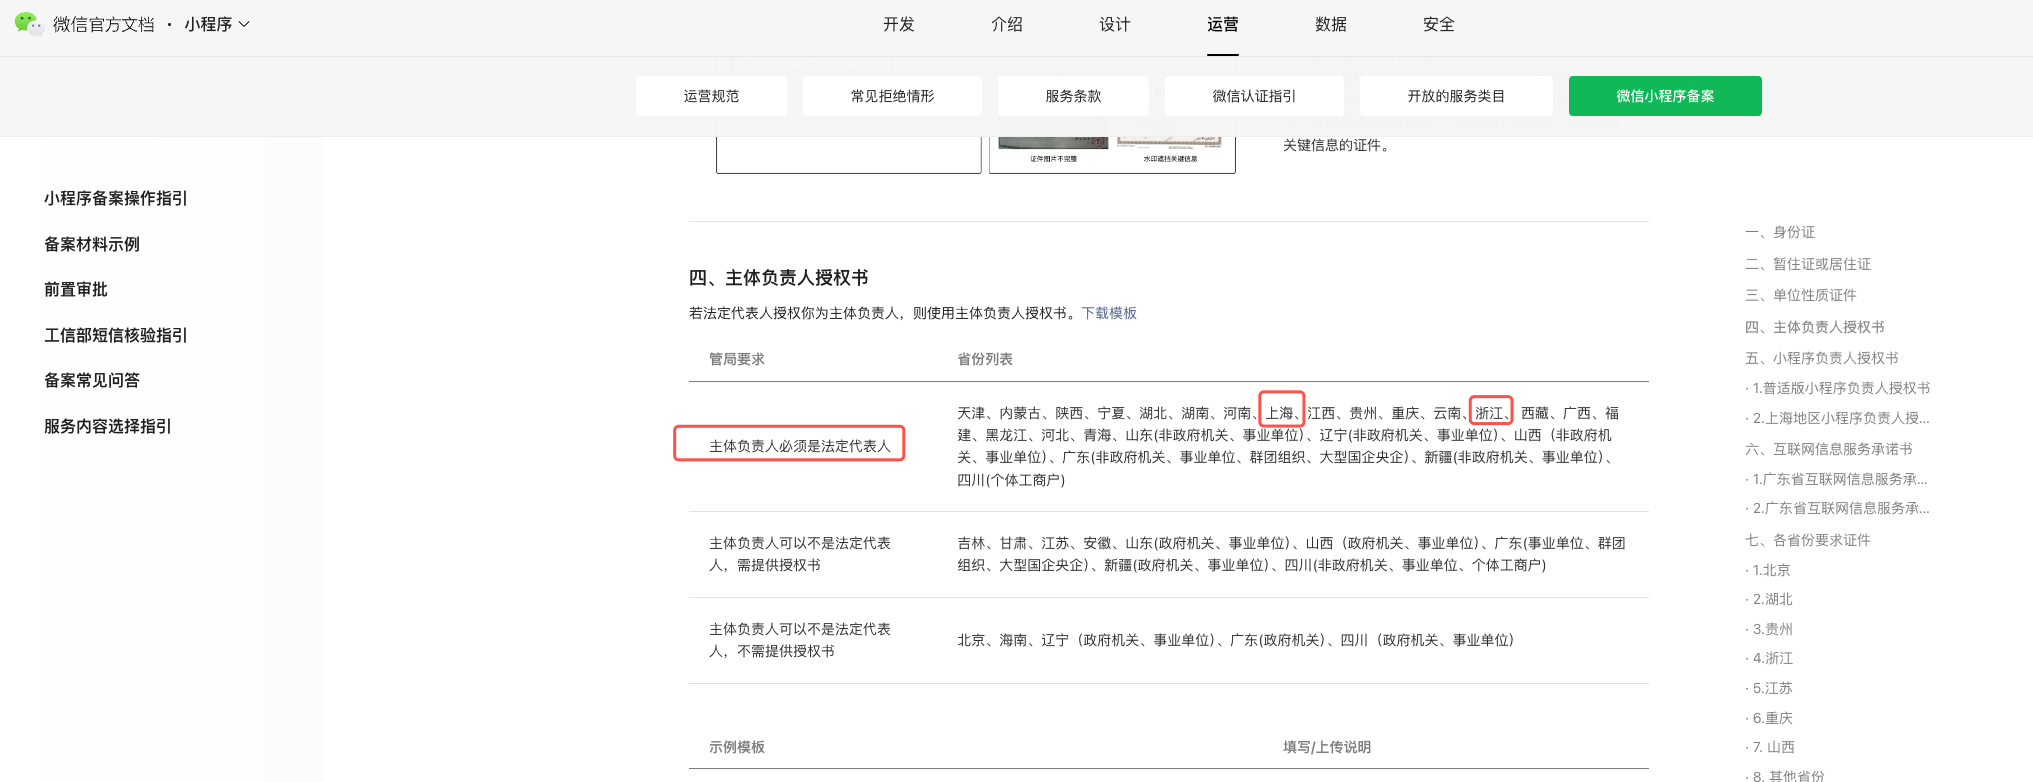Jump to 2.湖北 outline item
The height and width of the screenshot is (782, 2033).
coord(1769,599)
